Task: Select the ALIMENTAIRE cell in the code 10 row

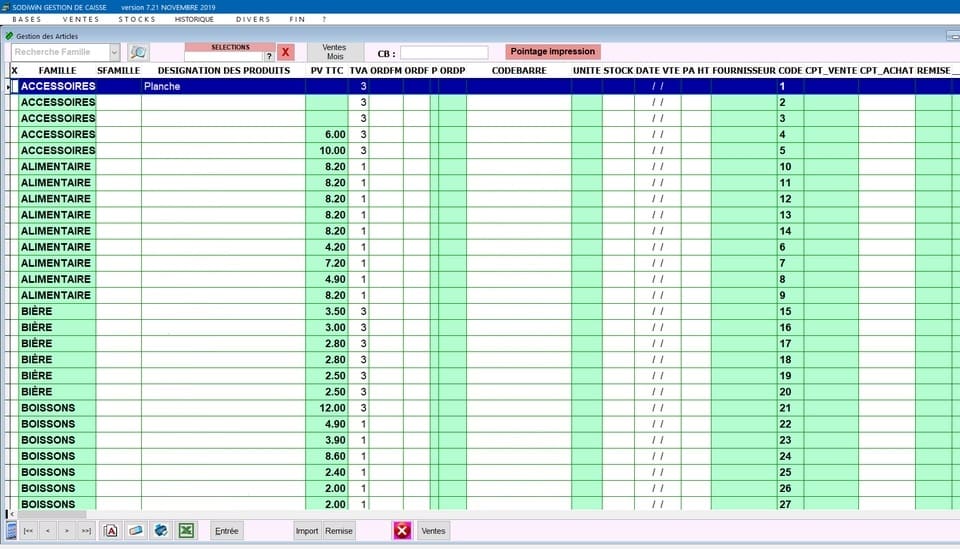Action: [x=58, y=166]
